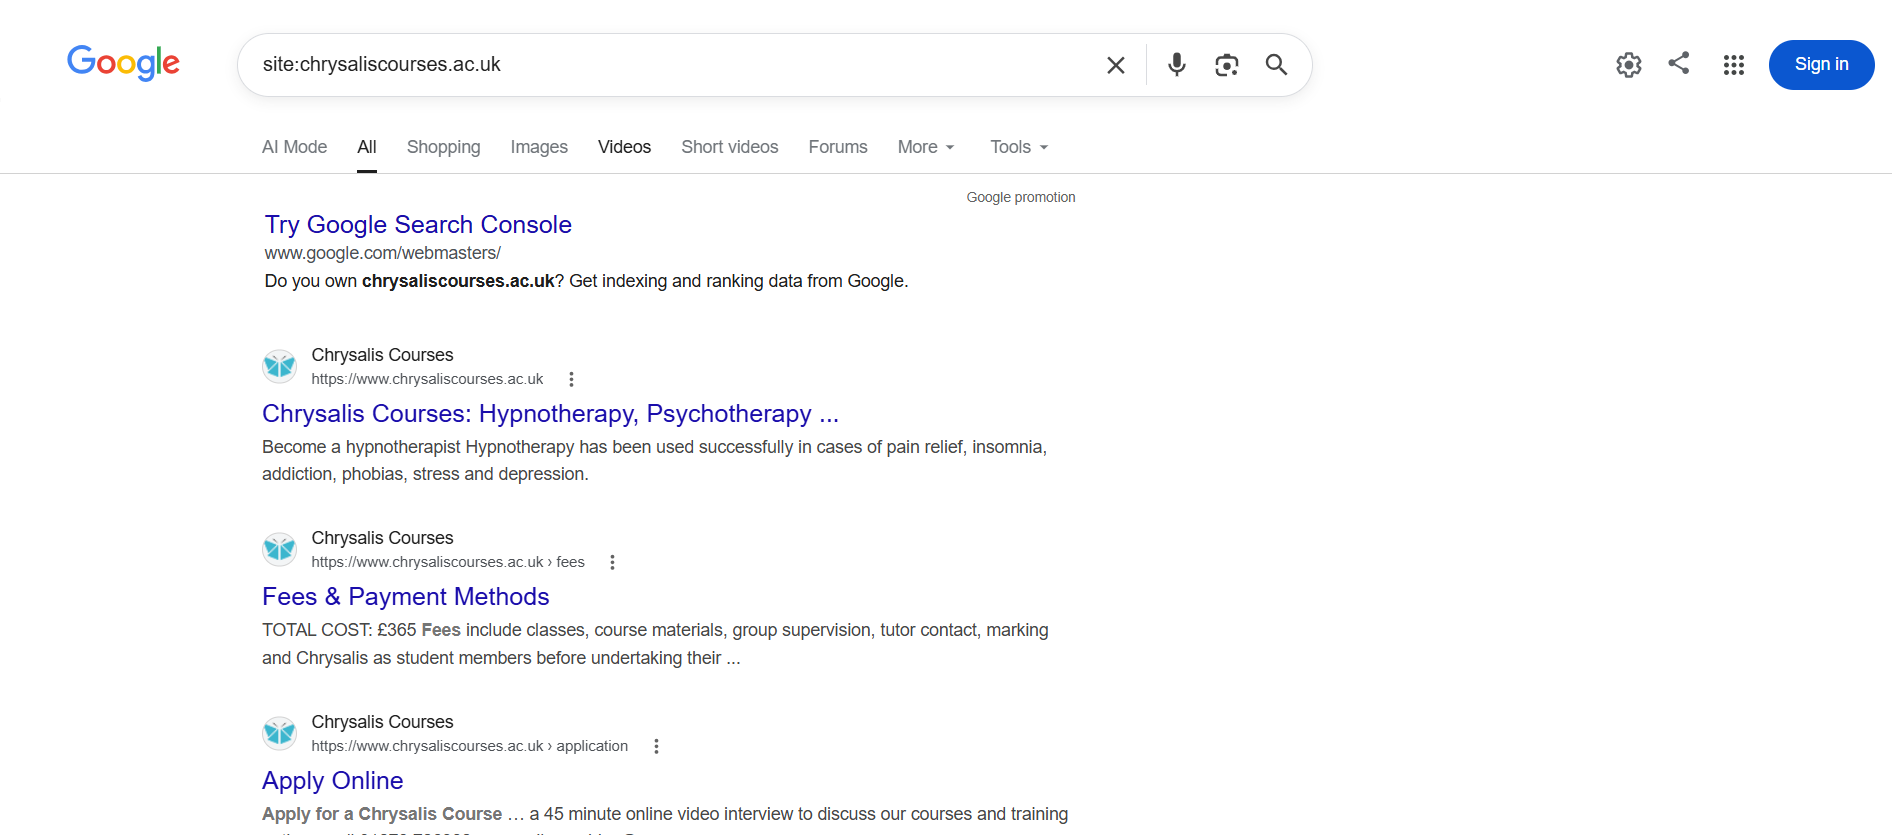Viewport: 1892px width, 835px height.
Task: Click butterfly favicon of fees result
Action: [x=279, y=549]
